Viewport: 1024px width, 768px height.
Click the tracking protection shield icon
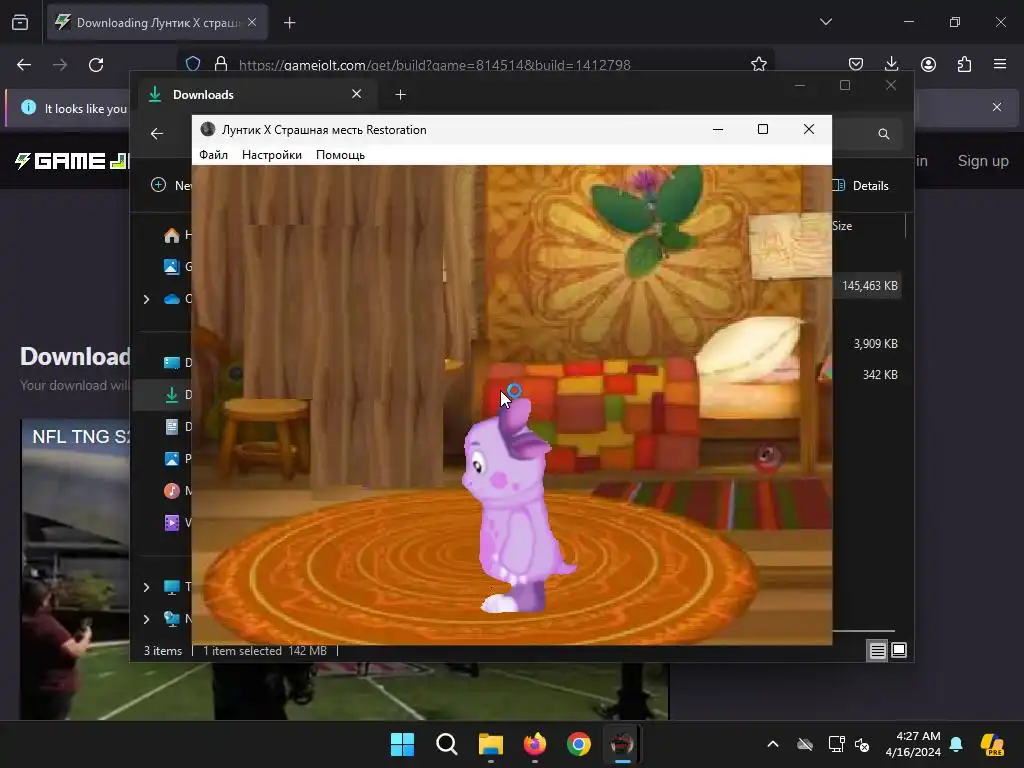pyautogui.click(x=193, y=64)
